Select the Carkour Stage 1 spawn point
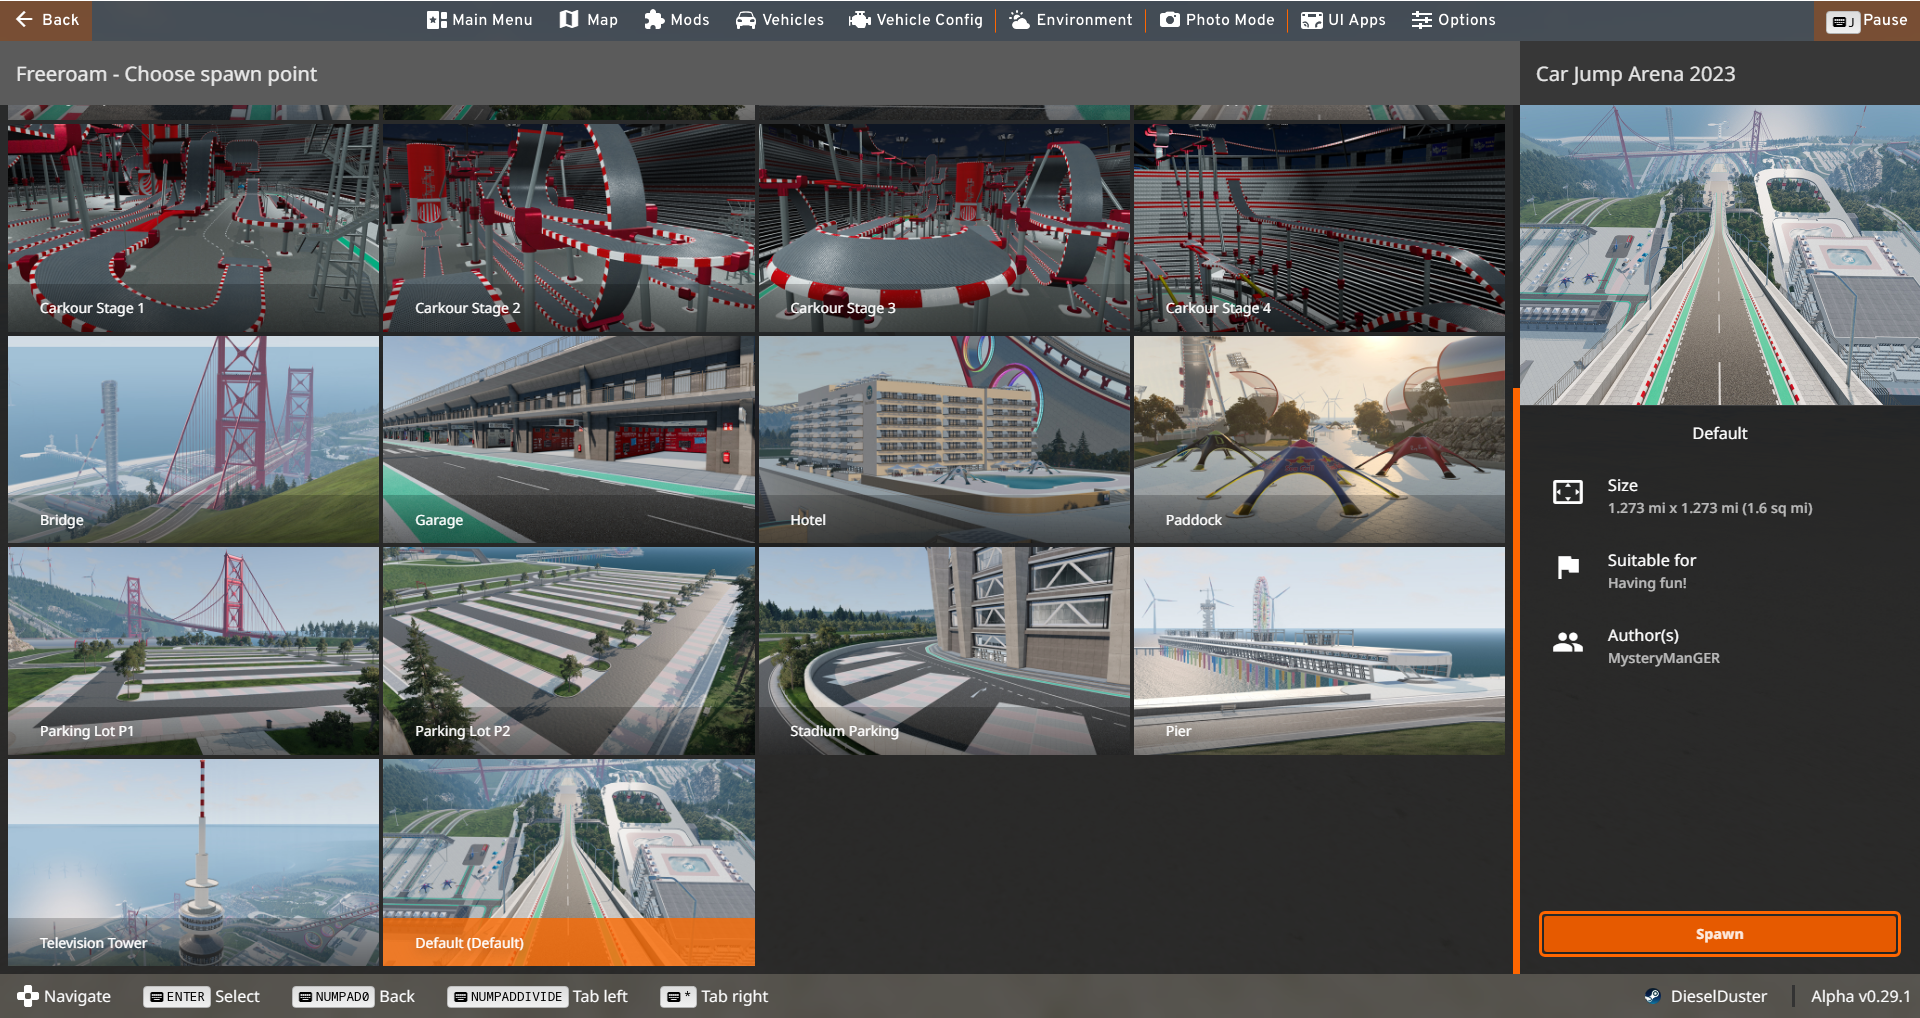 [x=193, y=227]
